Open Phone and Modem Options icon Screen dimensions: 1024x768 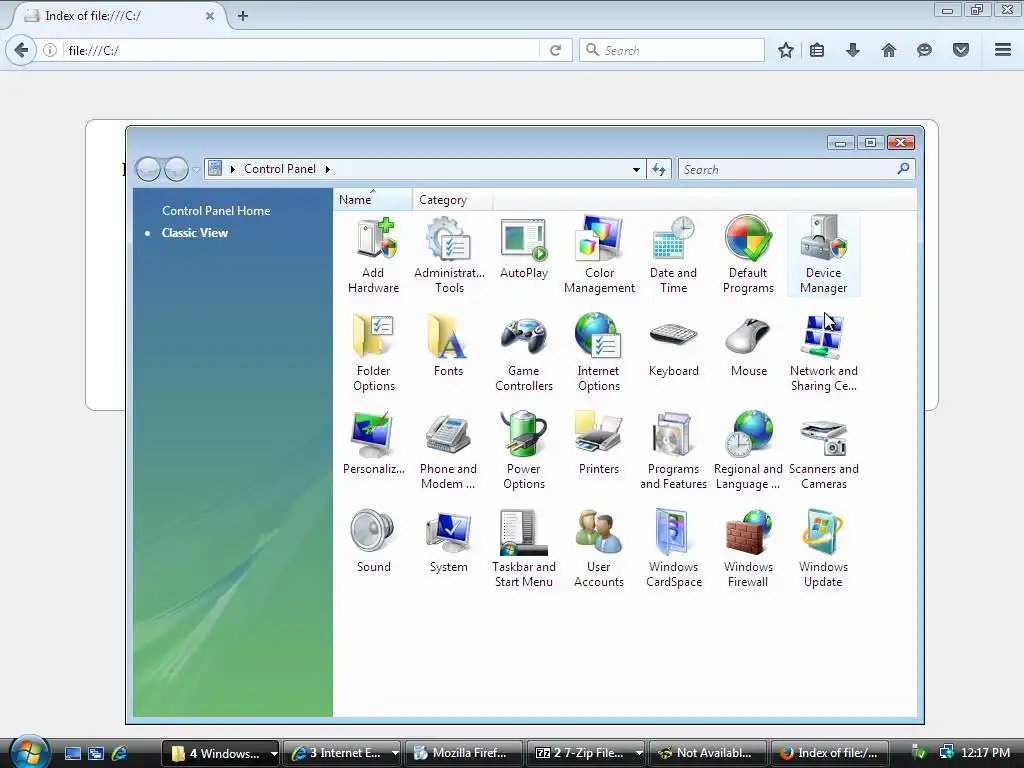[448, 451]
